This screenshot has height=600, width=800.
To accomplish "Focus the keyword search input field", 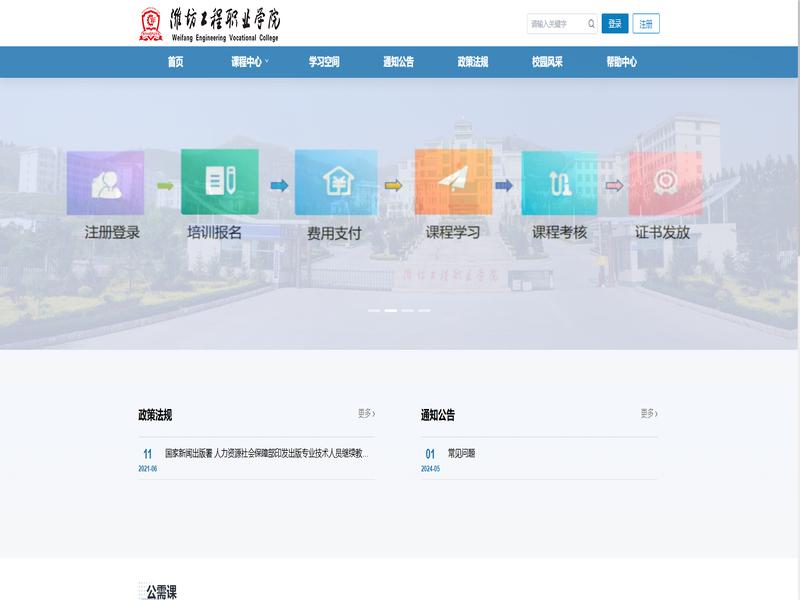I will pos(555,24).
